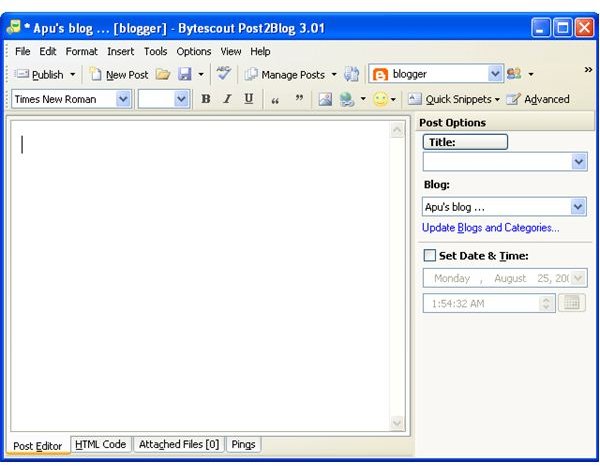Click the Publish toolbar button
Image resolution: width=600 pixels, height=466 pixels.
pos(38,74)
